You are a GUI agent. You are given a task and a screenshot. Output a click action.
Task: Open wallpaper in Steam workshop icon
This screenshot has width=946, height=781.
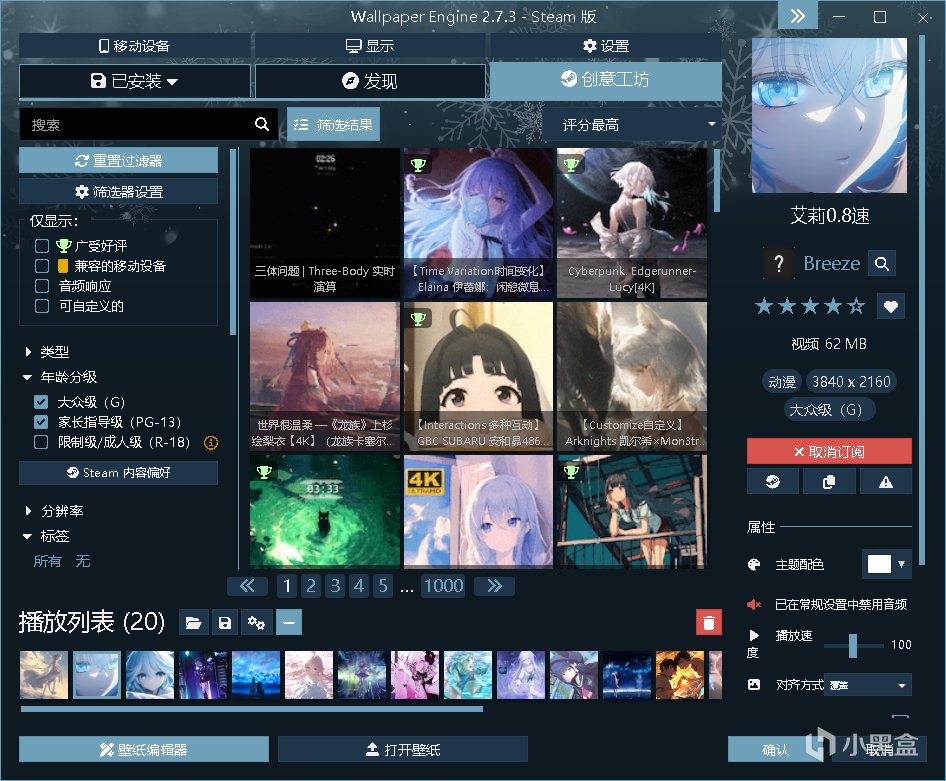click(x=772, y=482)
